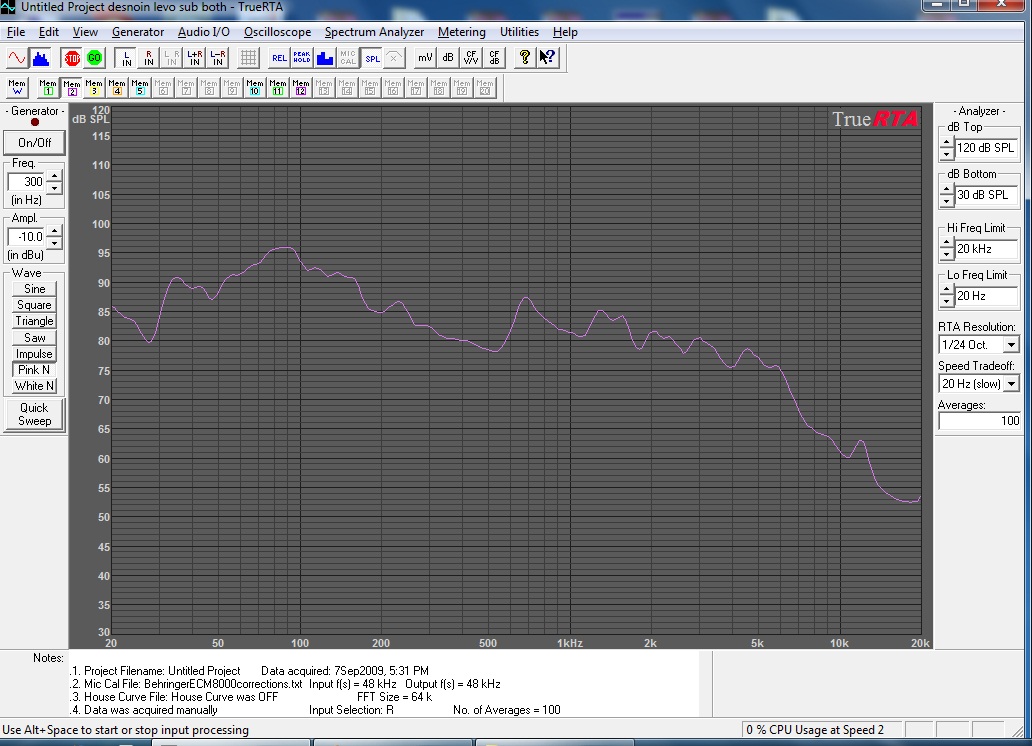Viewport: 1032px width, 746px height.
Task: Raise Hi Freq Limit with the up arrow
Action: pos(946,244)
